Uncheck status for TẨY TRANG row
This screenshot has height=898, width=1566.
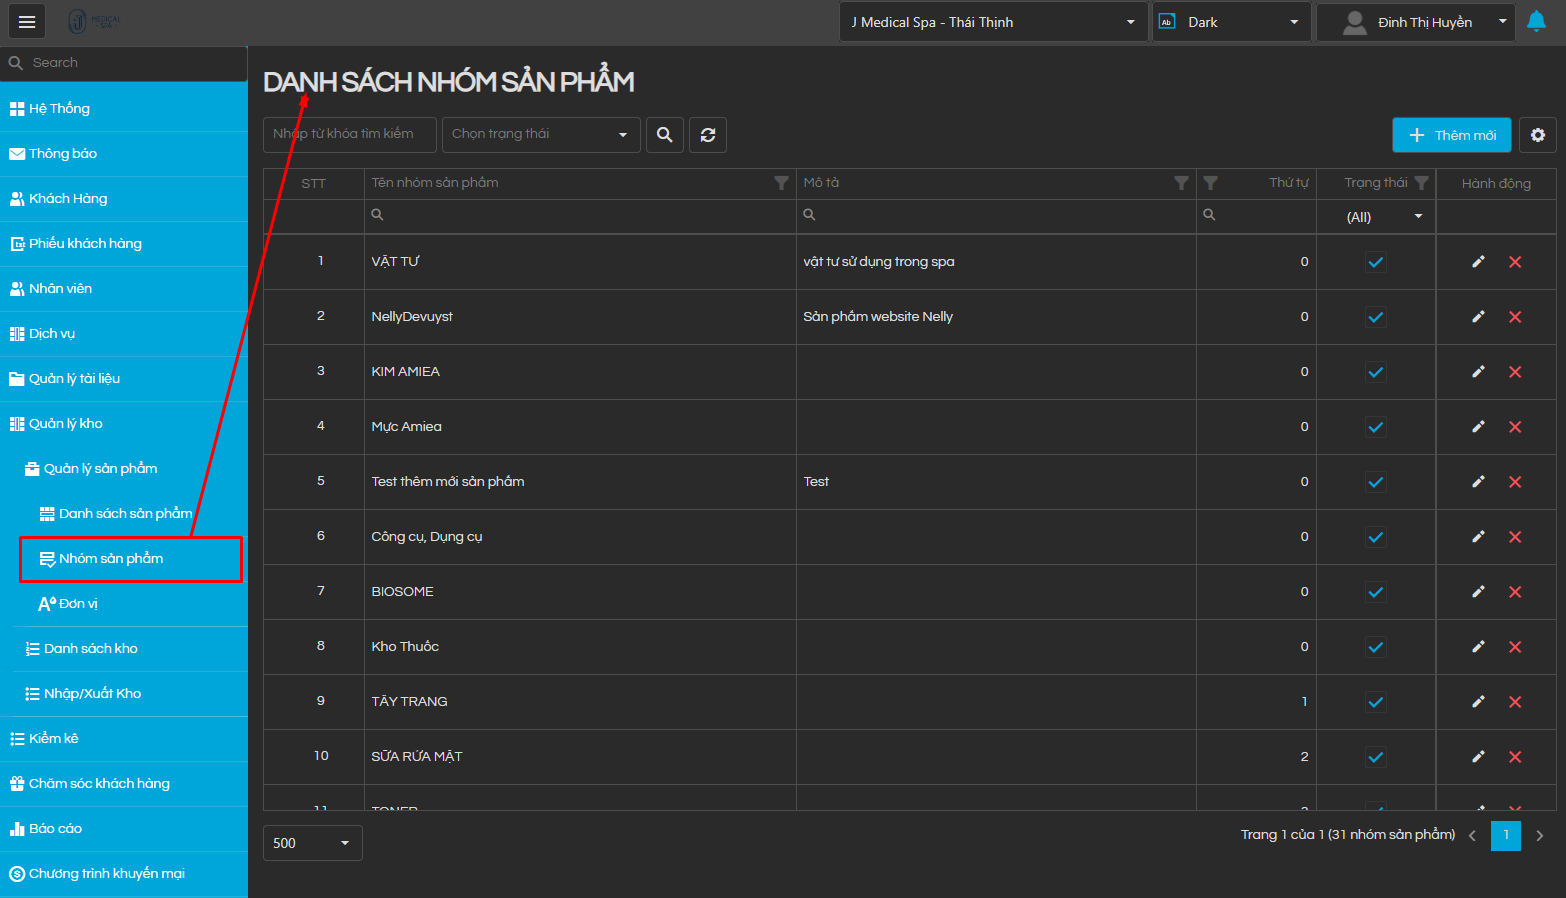[1376, 702]
